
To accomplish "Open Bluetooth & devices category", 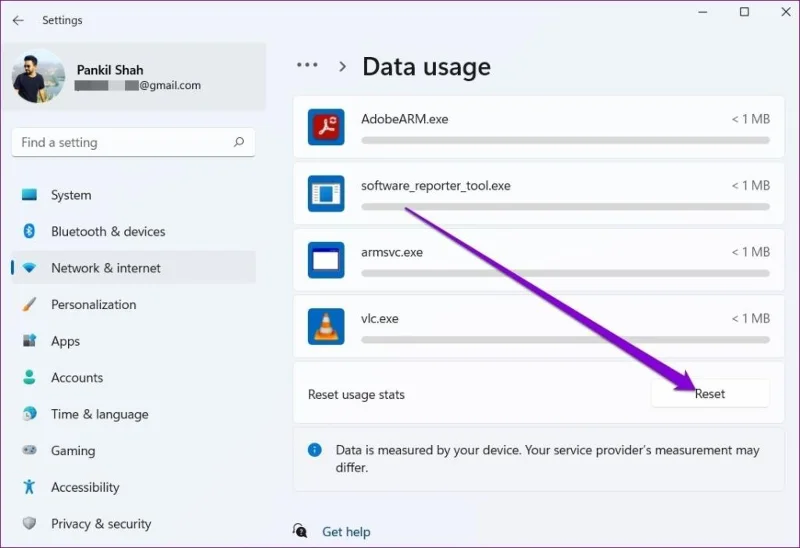I will (x=133, y=231).
